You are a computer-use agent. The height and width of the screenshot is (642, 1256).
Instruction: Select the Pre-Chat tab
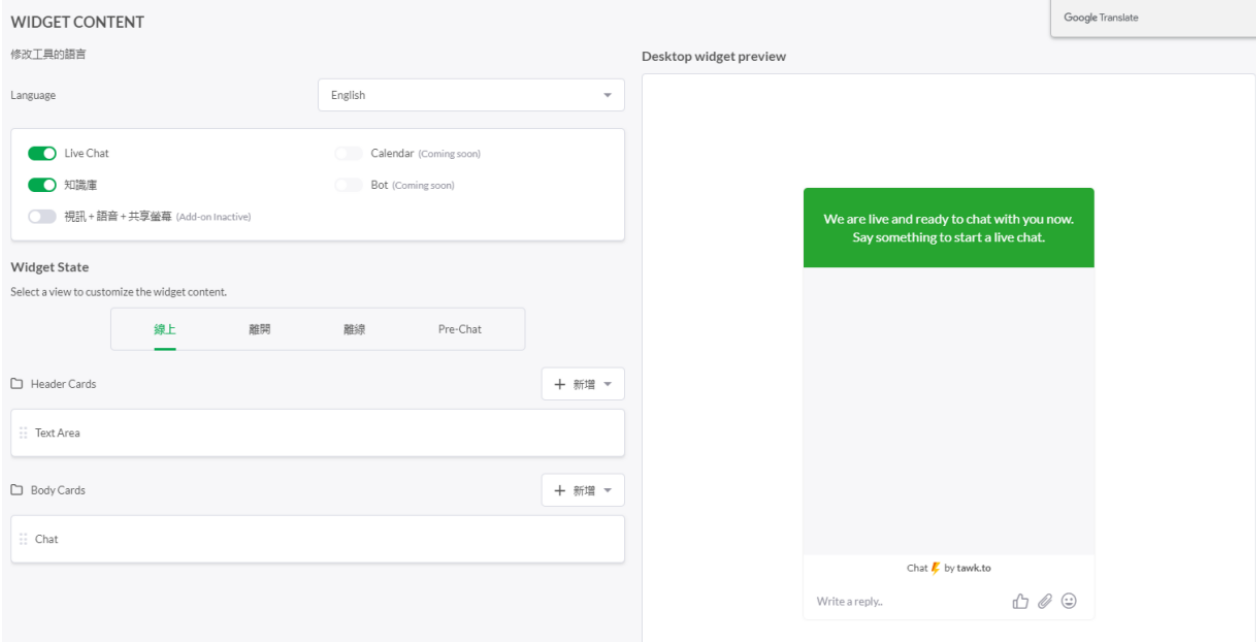(x=459, y=329)
